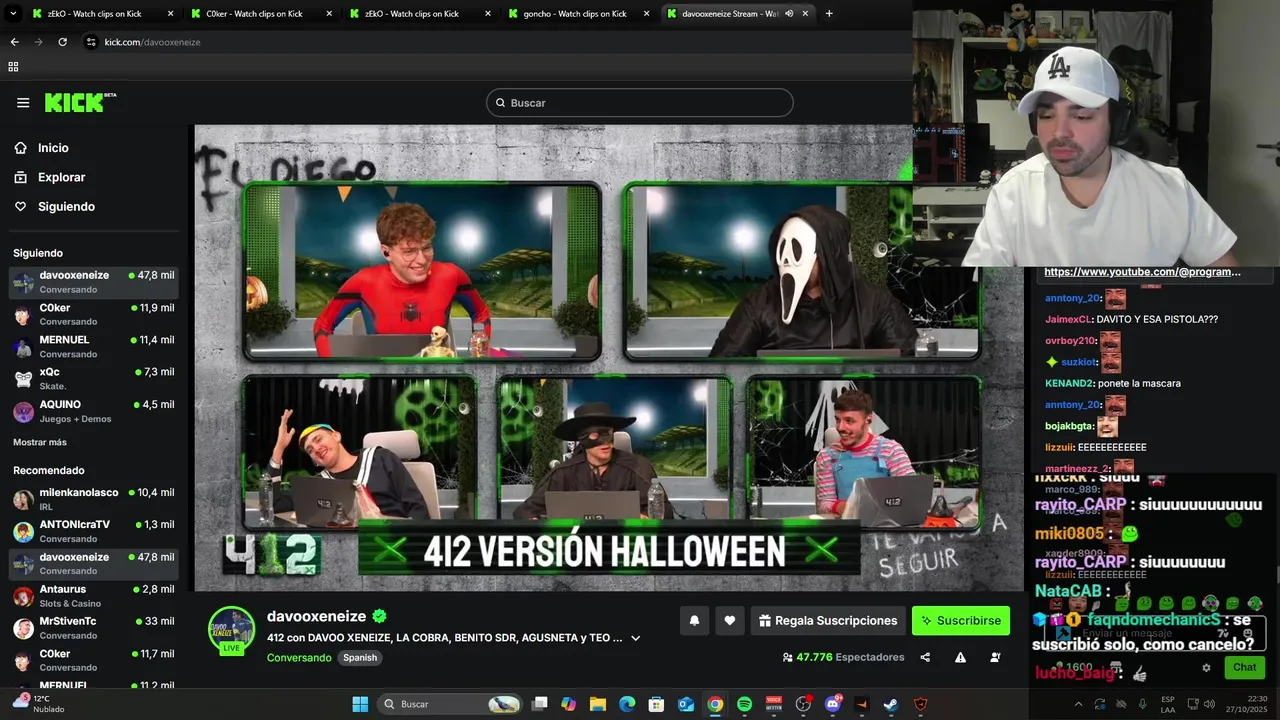Open AQUINO channel in sidebar

tap(94, 411)
